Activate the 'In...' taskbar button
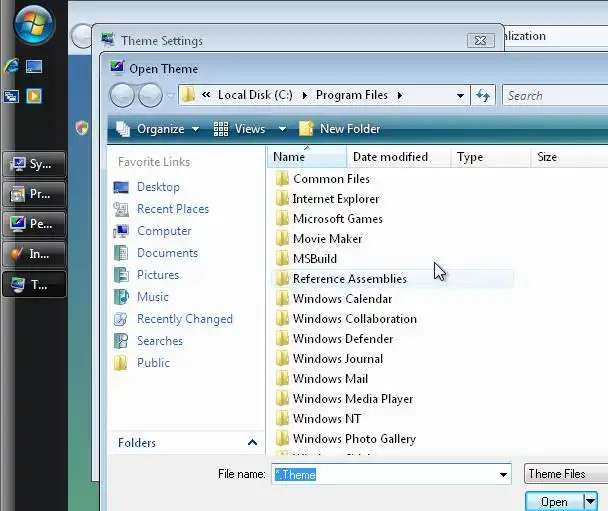Image resolution: width=608 pixels, height=511 pixels. 34,254
